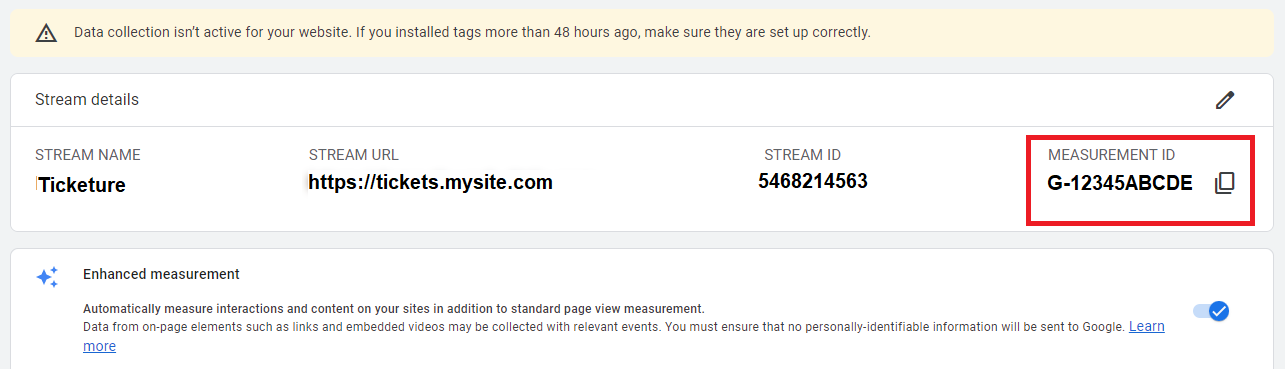The image size is (1285, 369).
Task: Click the "STREAM NAME" label
Action: click(x=88, y=155)
